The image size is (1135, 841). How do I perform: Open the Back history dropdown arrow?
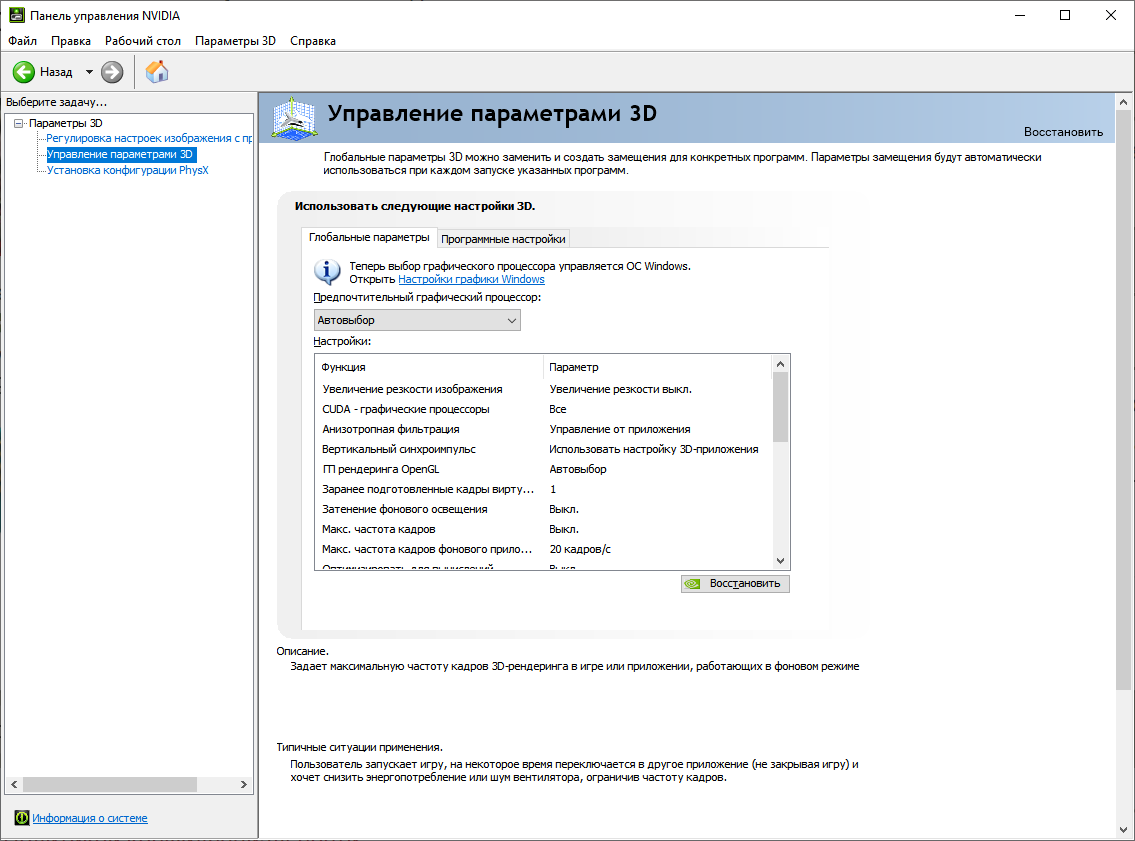coord(89,72)
